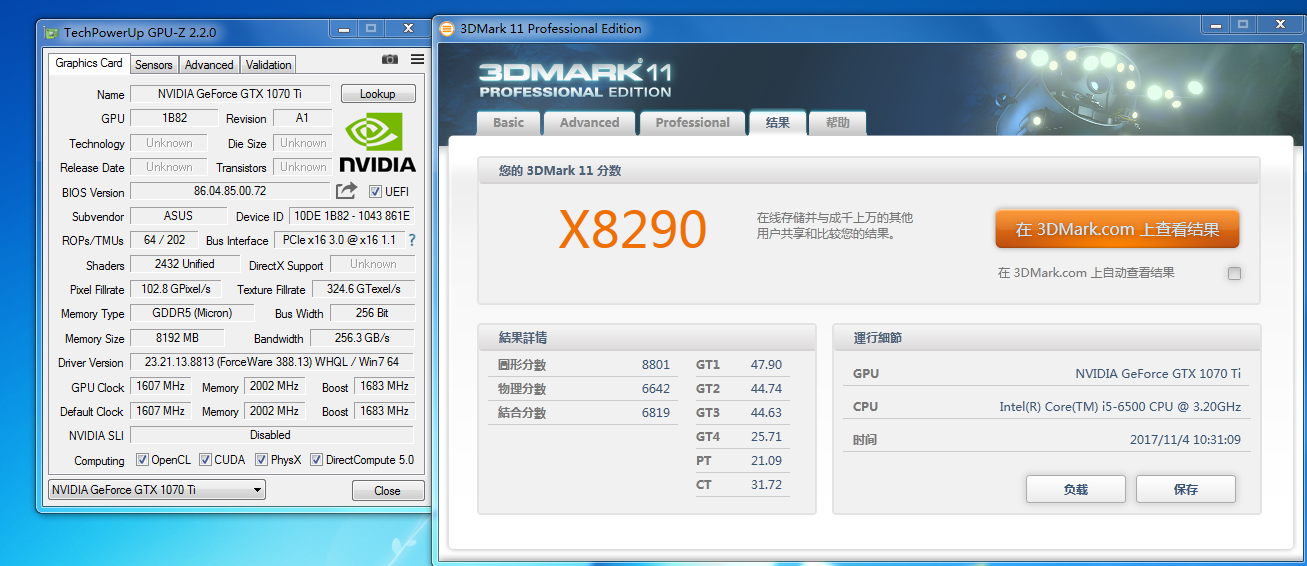Click the GT2 result 44.74
This screenshot has width=1307, height=566.
click(766, 389)
